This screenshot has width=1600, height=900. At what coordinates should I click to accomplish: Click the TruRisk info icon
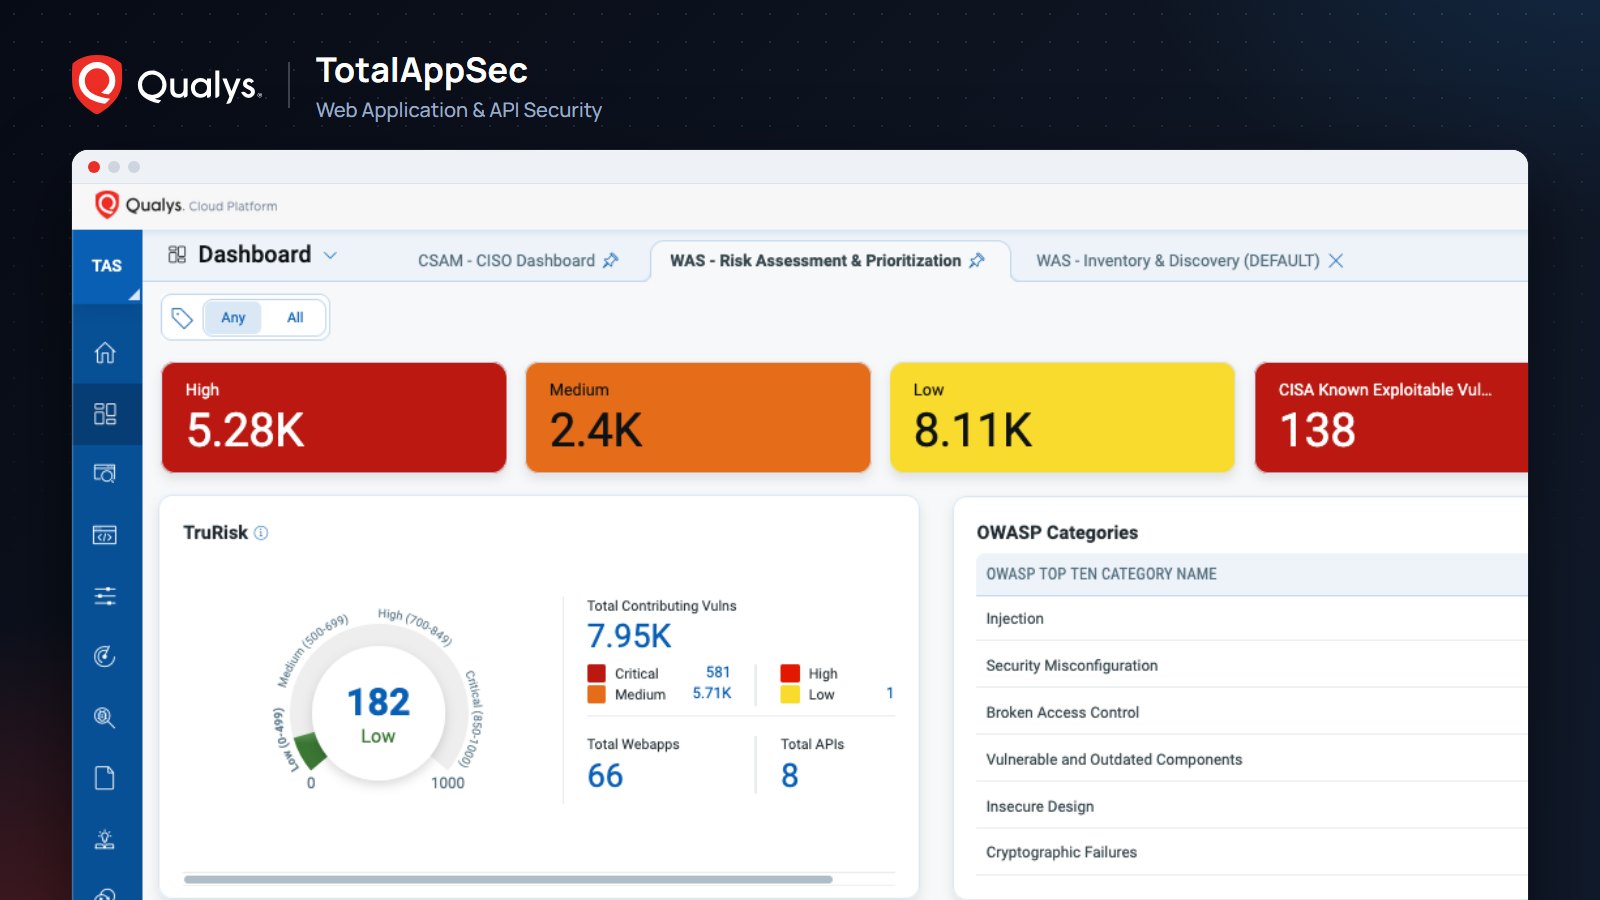(x=261, y=533)
